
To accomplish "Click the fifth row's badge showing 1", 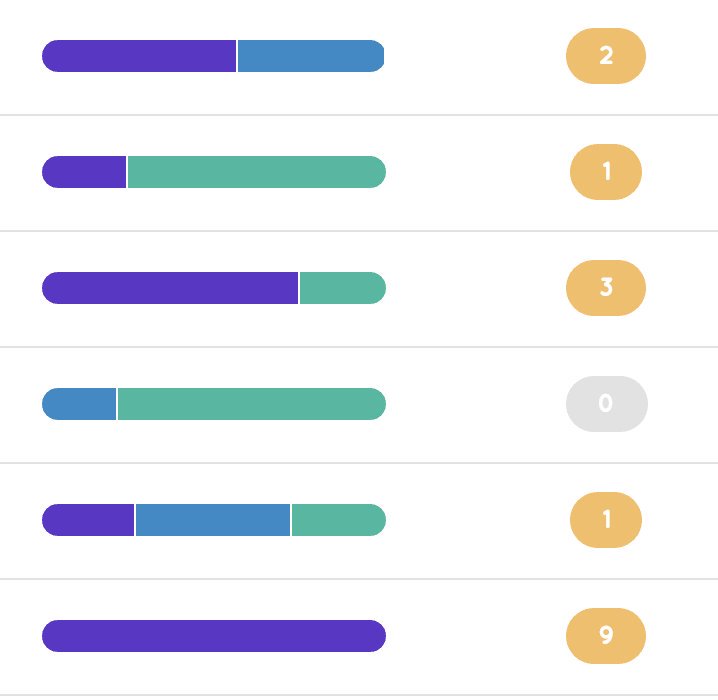I will pyautogui.click(x=606, y=520).
